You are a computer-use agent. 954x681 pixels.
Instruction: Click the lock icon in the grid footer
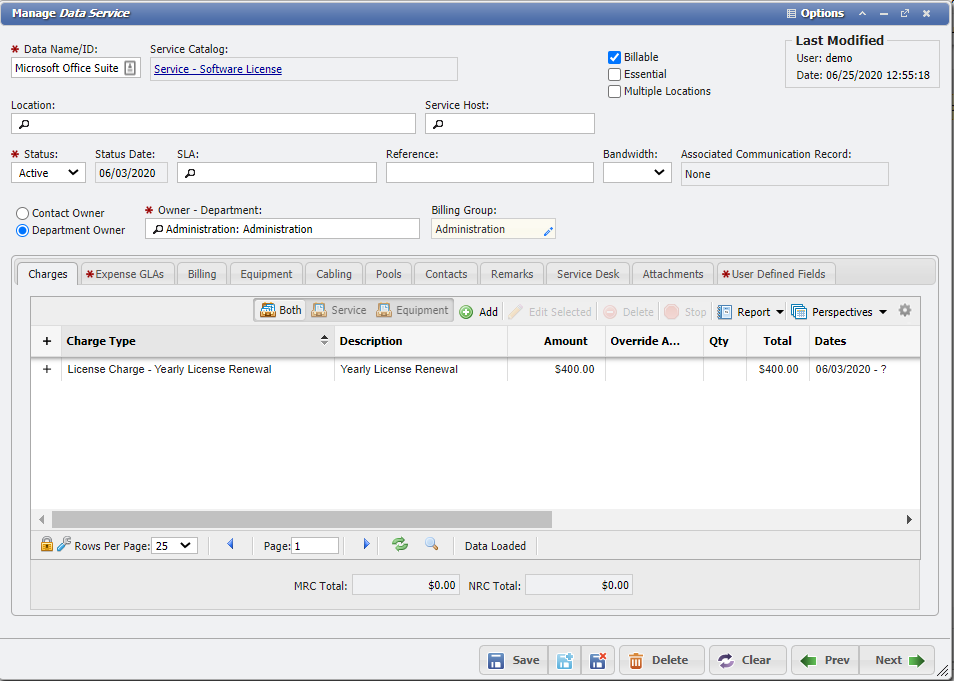click(46, 544)
